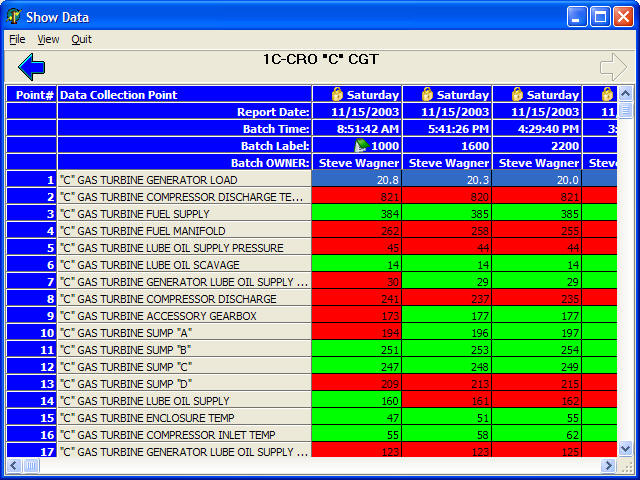This screenshot has height=480, width=640.
Task: Click lock icon on first Saturday column
Action: point(337,95)
